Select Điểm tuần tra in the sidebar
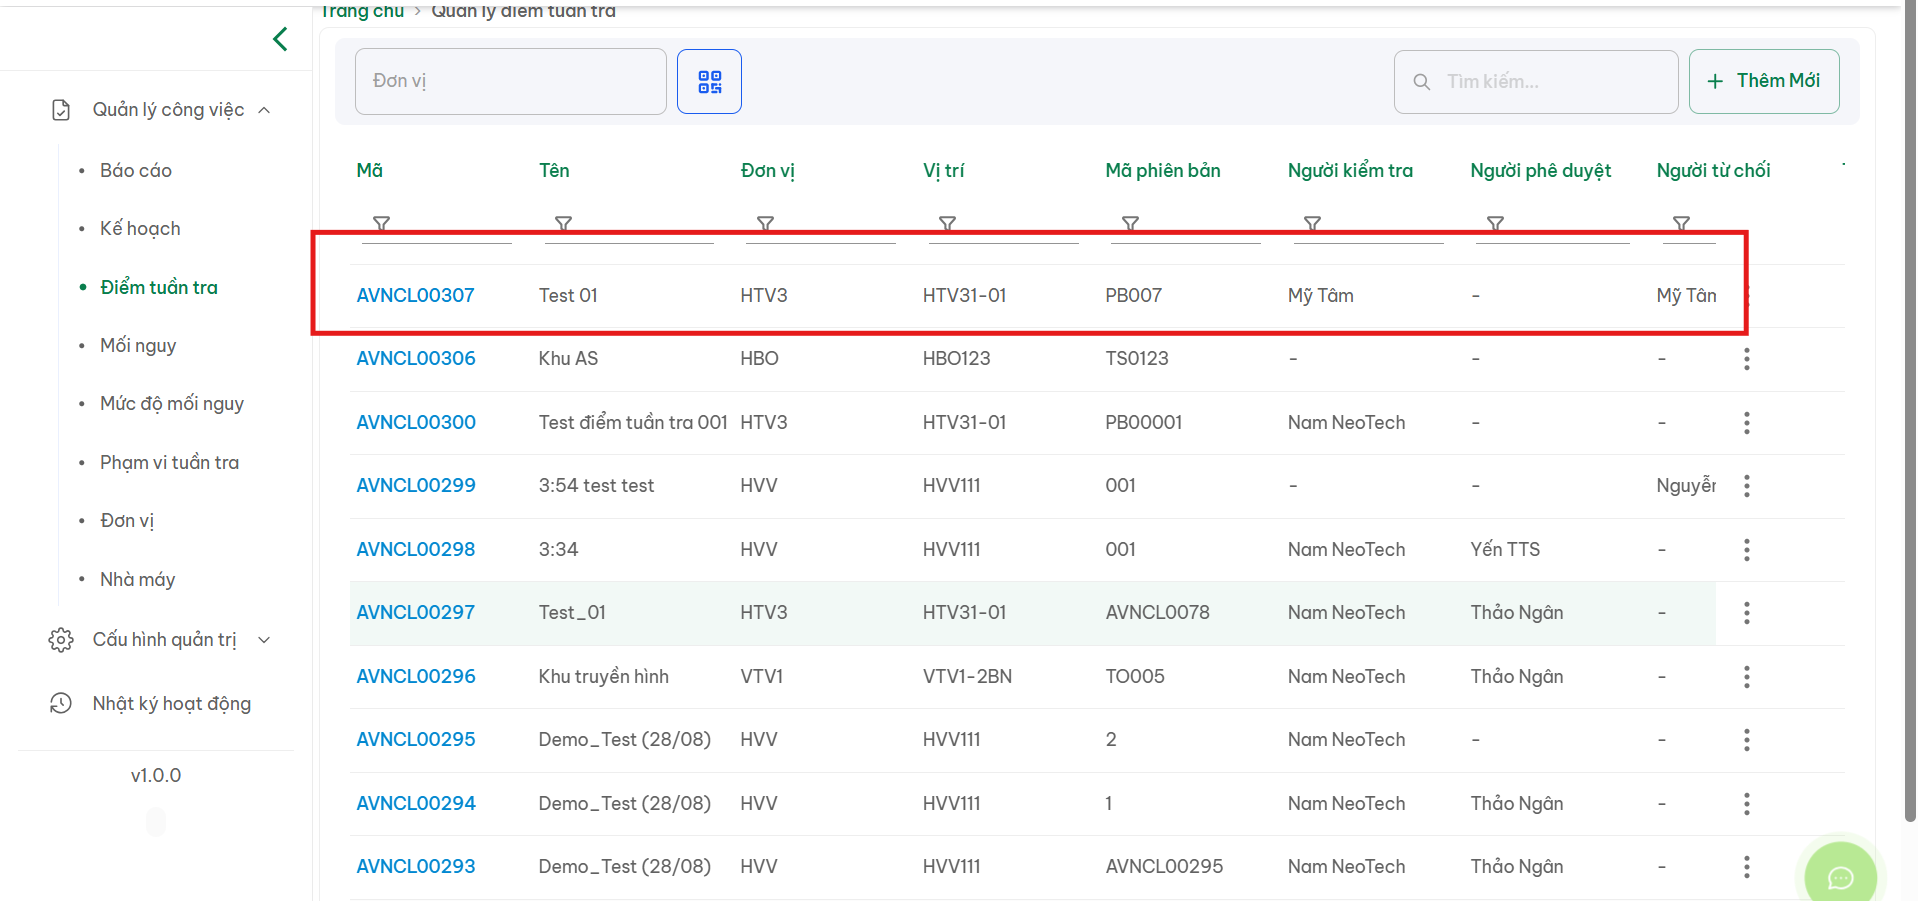The image size is (1918, 901). (x=159, y=287)
